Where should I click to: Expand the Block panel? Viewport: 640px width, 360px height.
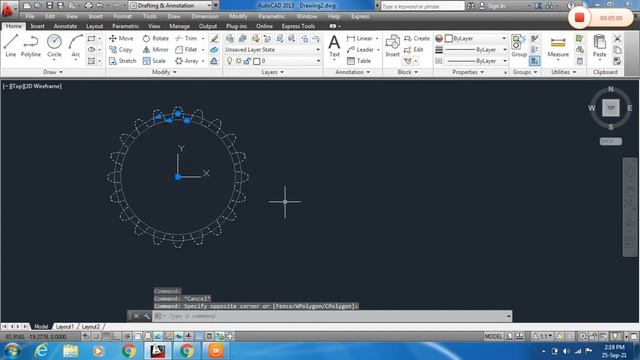point(408,72)
